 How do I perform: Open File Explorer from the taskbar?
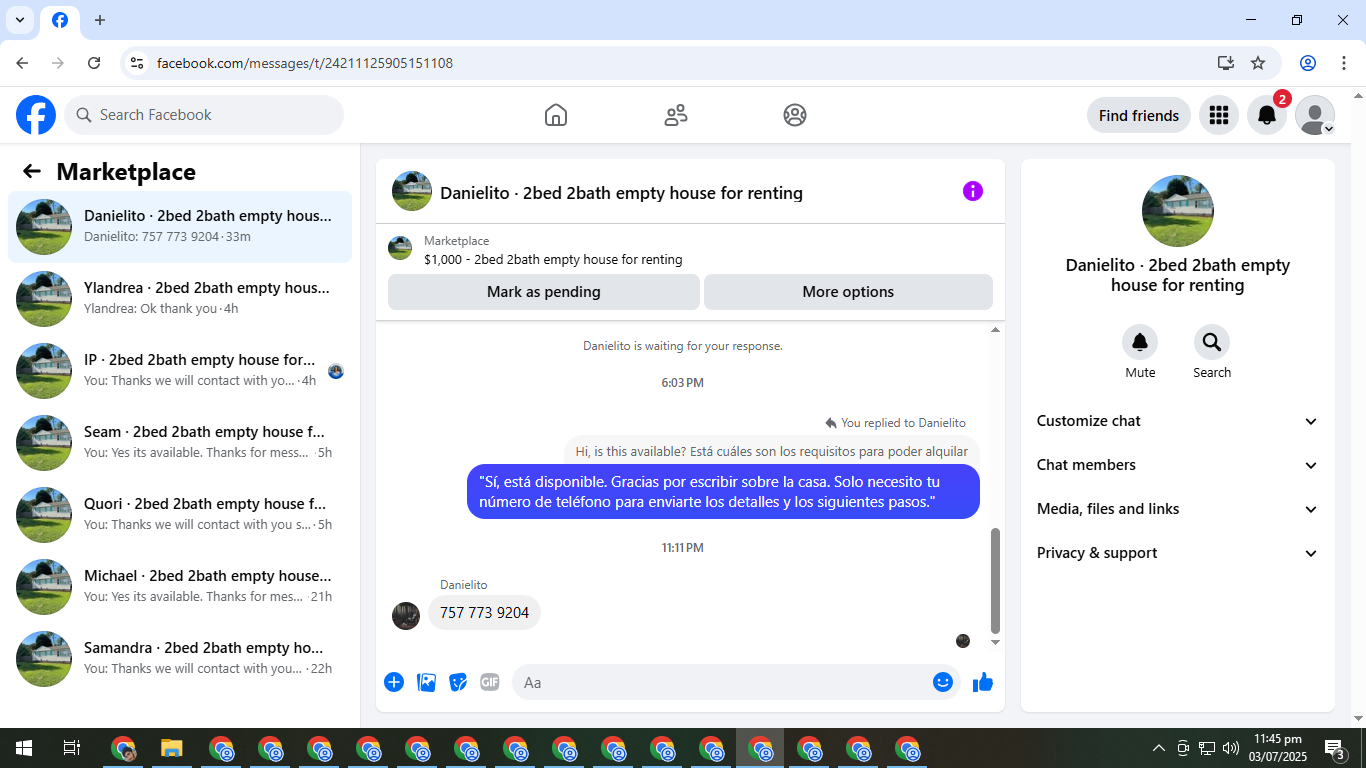coord(172,748)
